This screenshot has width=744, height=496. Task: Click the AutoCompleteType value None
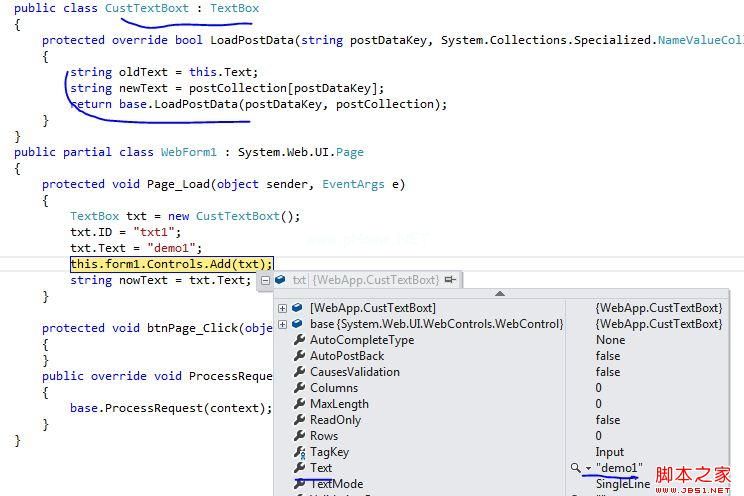[610, 340]
